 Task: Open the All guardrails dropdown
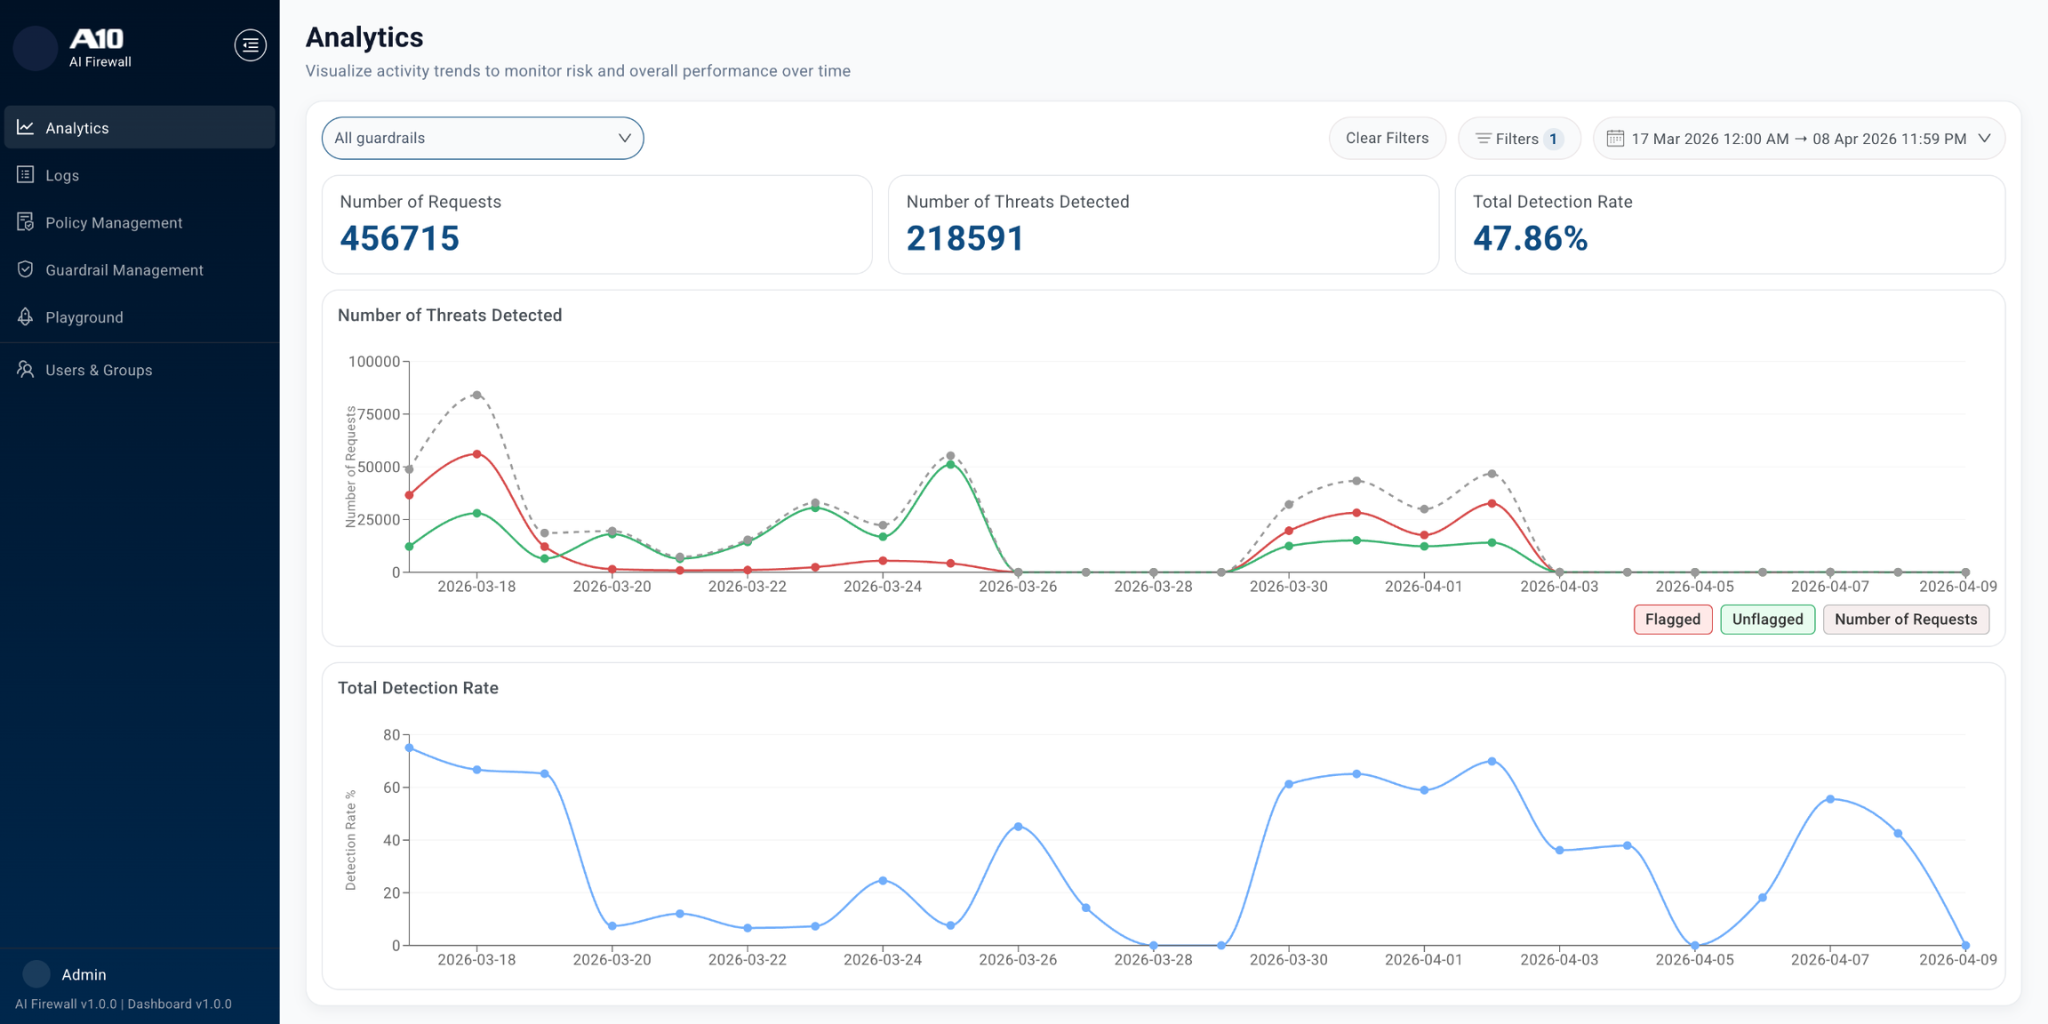coord(482,138)
